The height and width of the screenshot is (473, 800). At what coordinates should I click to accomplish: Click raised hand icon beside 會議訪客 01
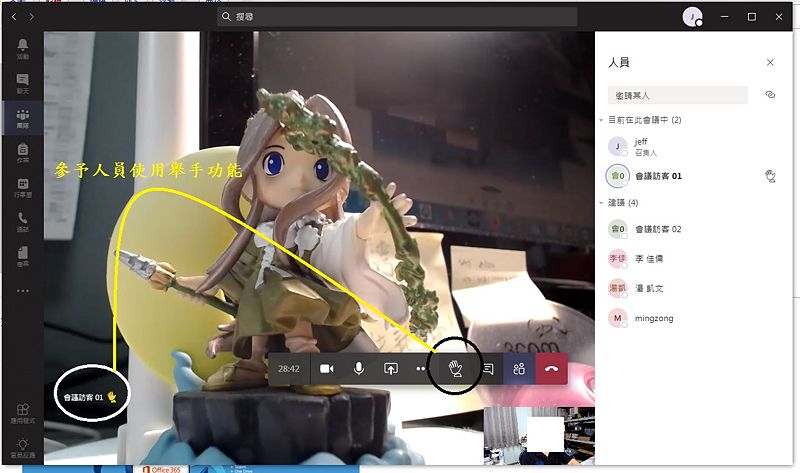[x=770, y=176]
